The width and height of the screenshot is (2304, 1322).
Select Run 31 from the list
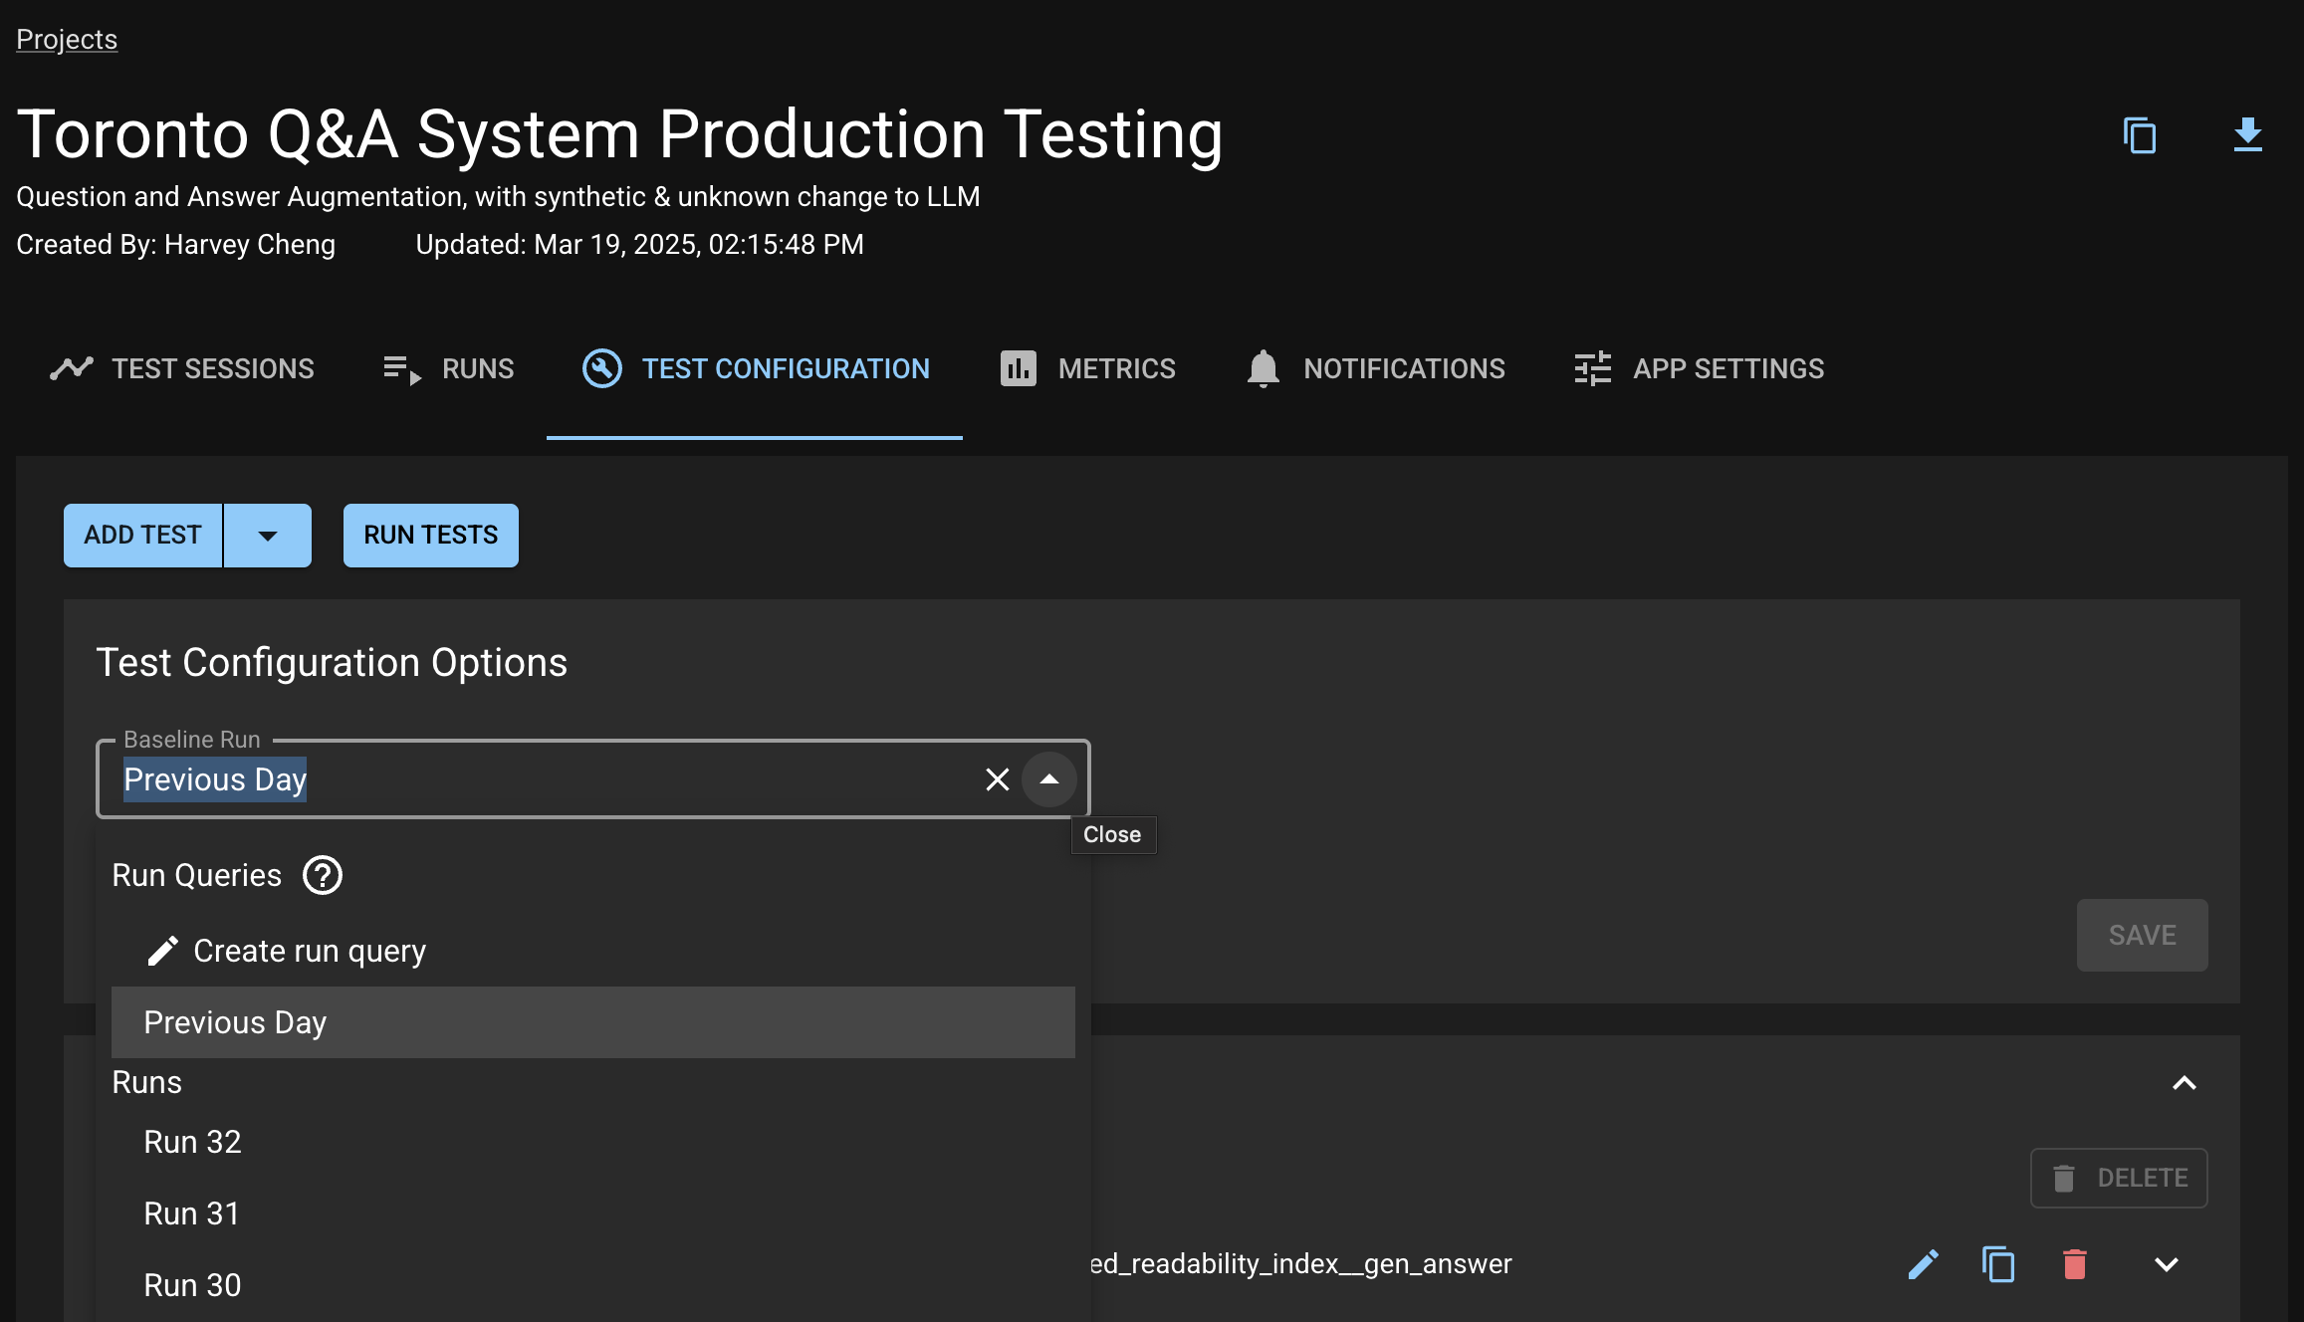click(x=192, y=1213)
